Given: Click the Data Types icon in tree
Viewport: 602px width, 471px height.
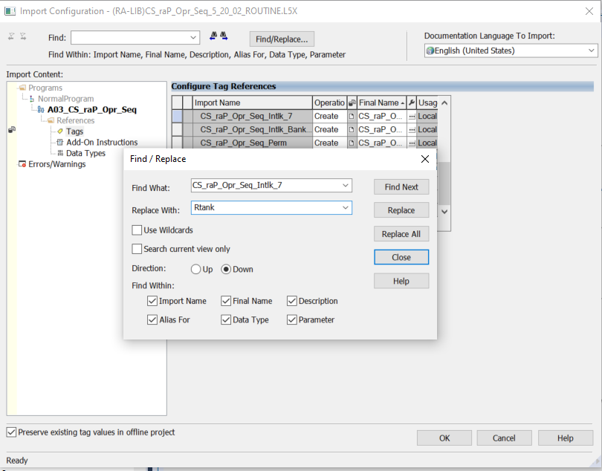Looking at the screenshot, I should 60,153.
